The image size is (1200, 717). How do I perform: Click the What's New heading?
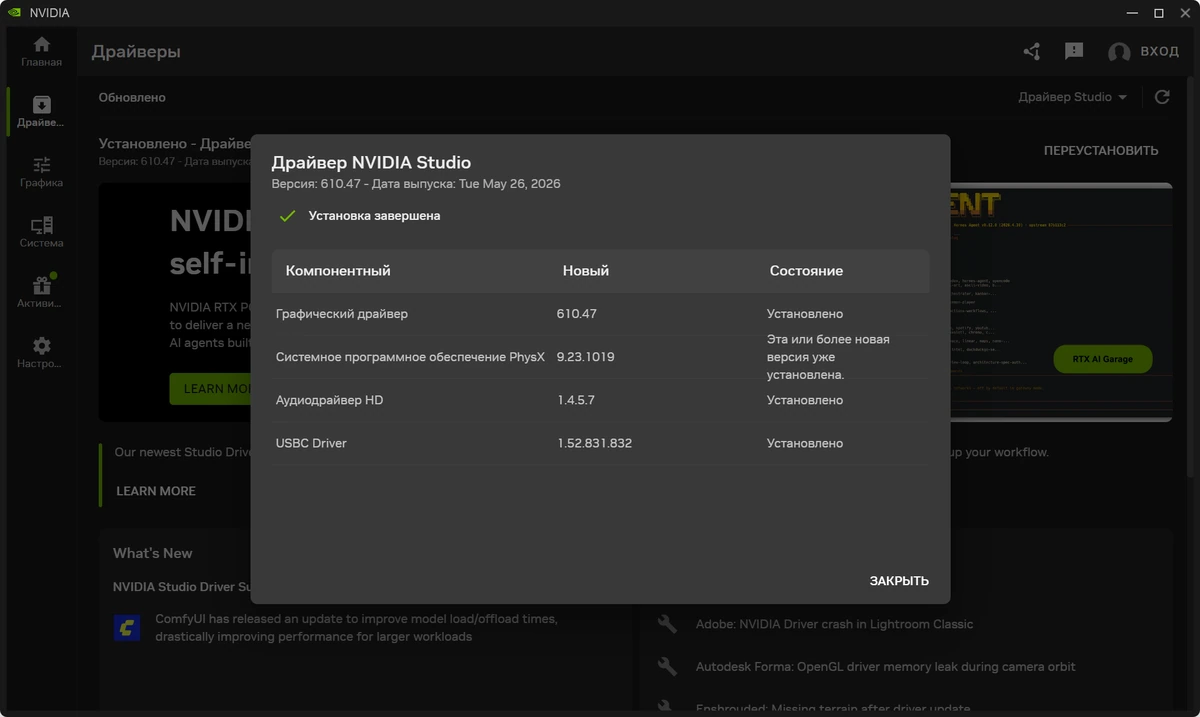point(153,553)
